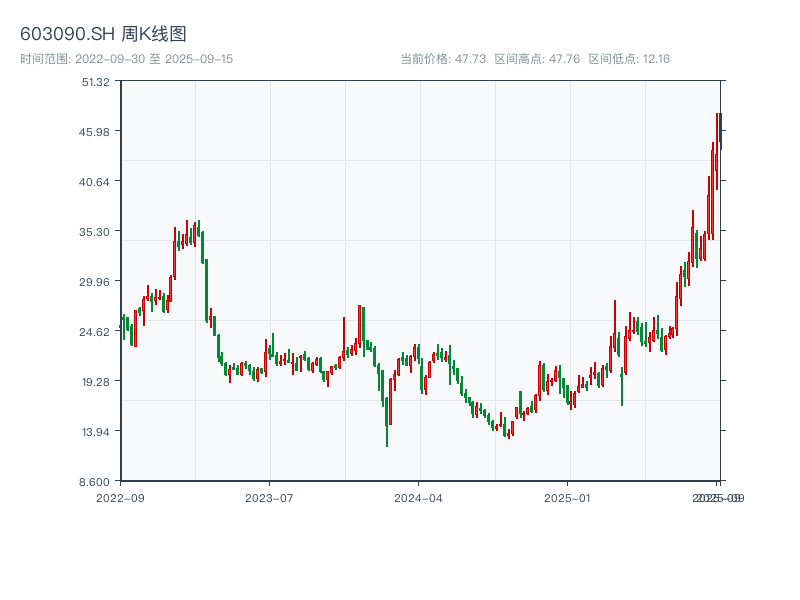Click the lowest green candle before 2024-04
The image size is (800, 600).
click(x=387, y=421)
